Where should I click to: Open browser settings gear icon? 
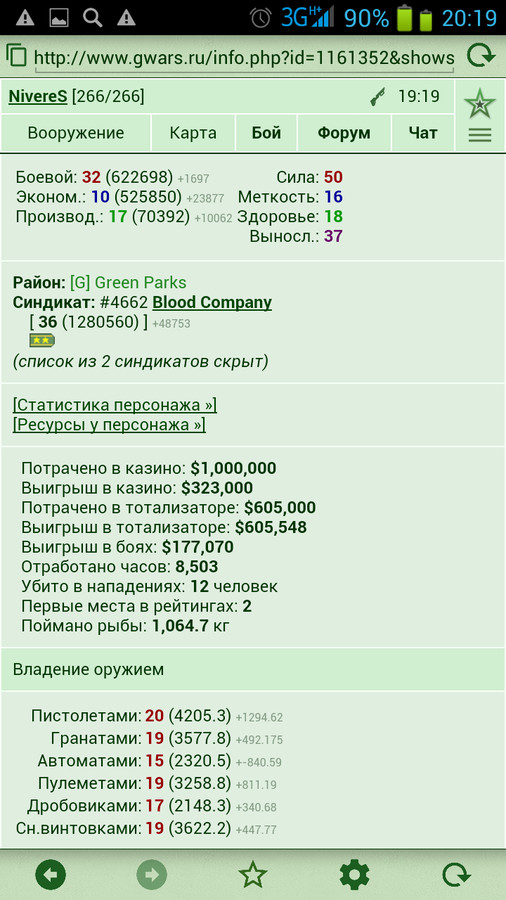coord(355,875)
